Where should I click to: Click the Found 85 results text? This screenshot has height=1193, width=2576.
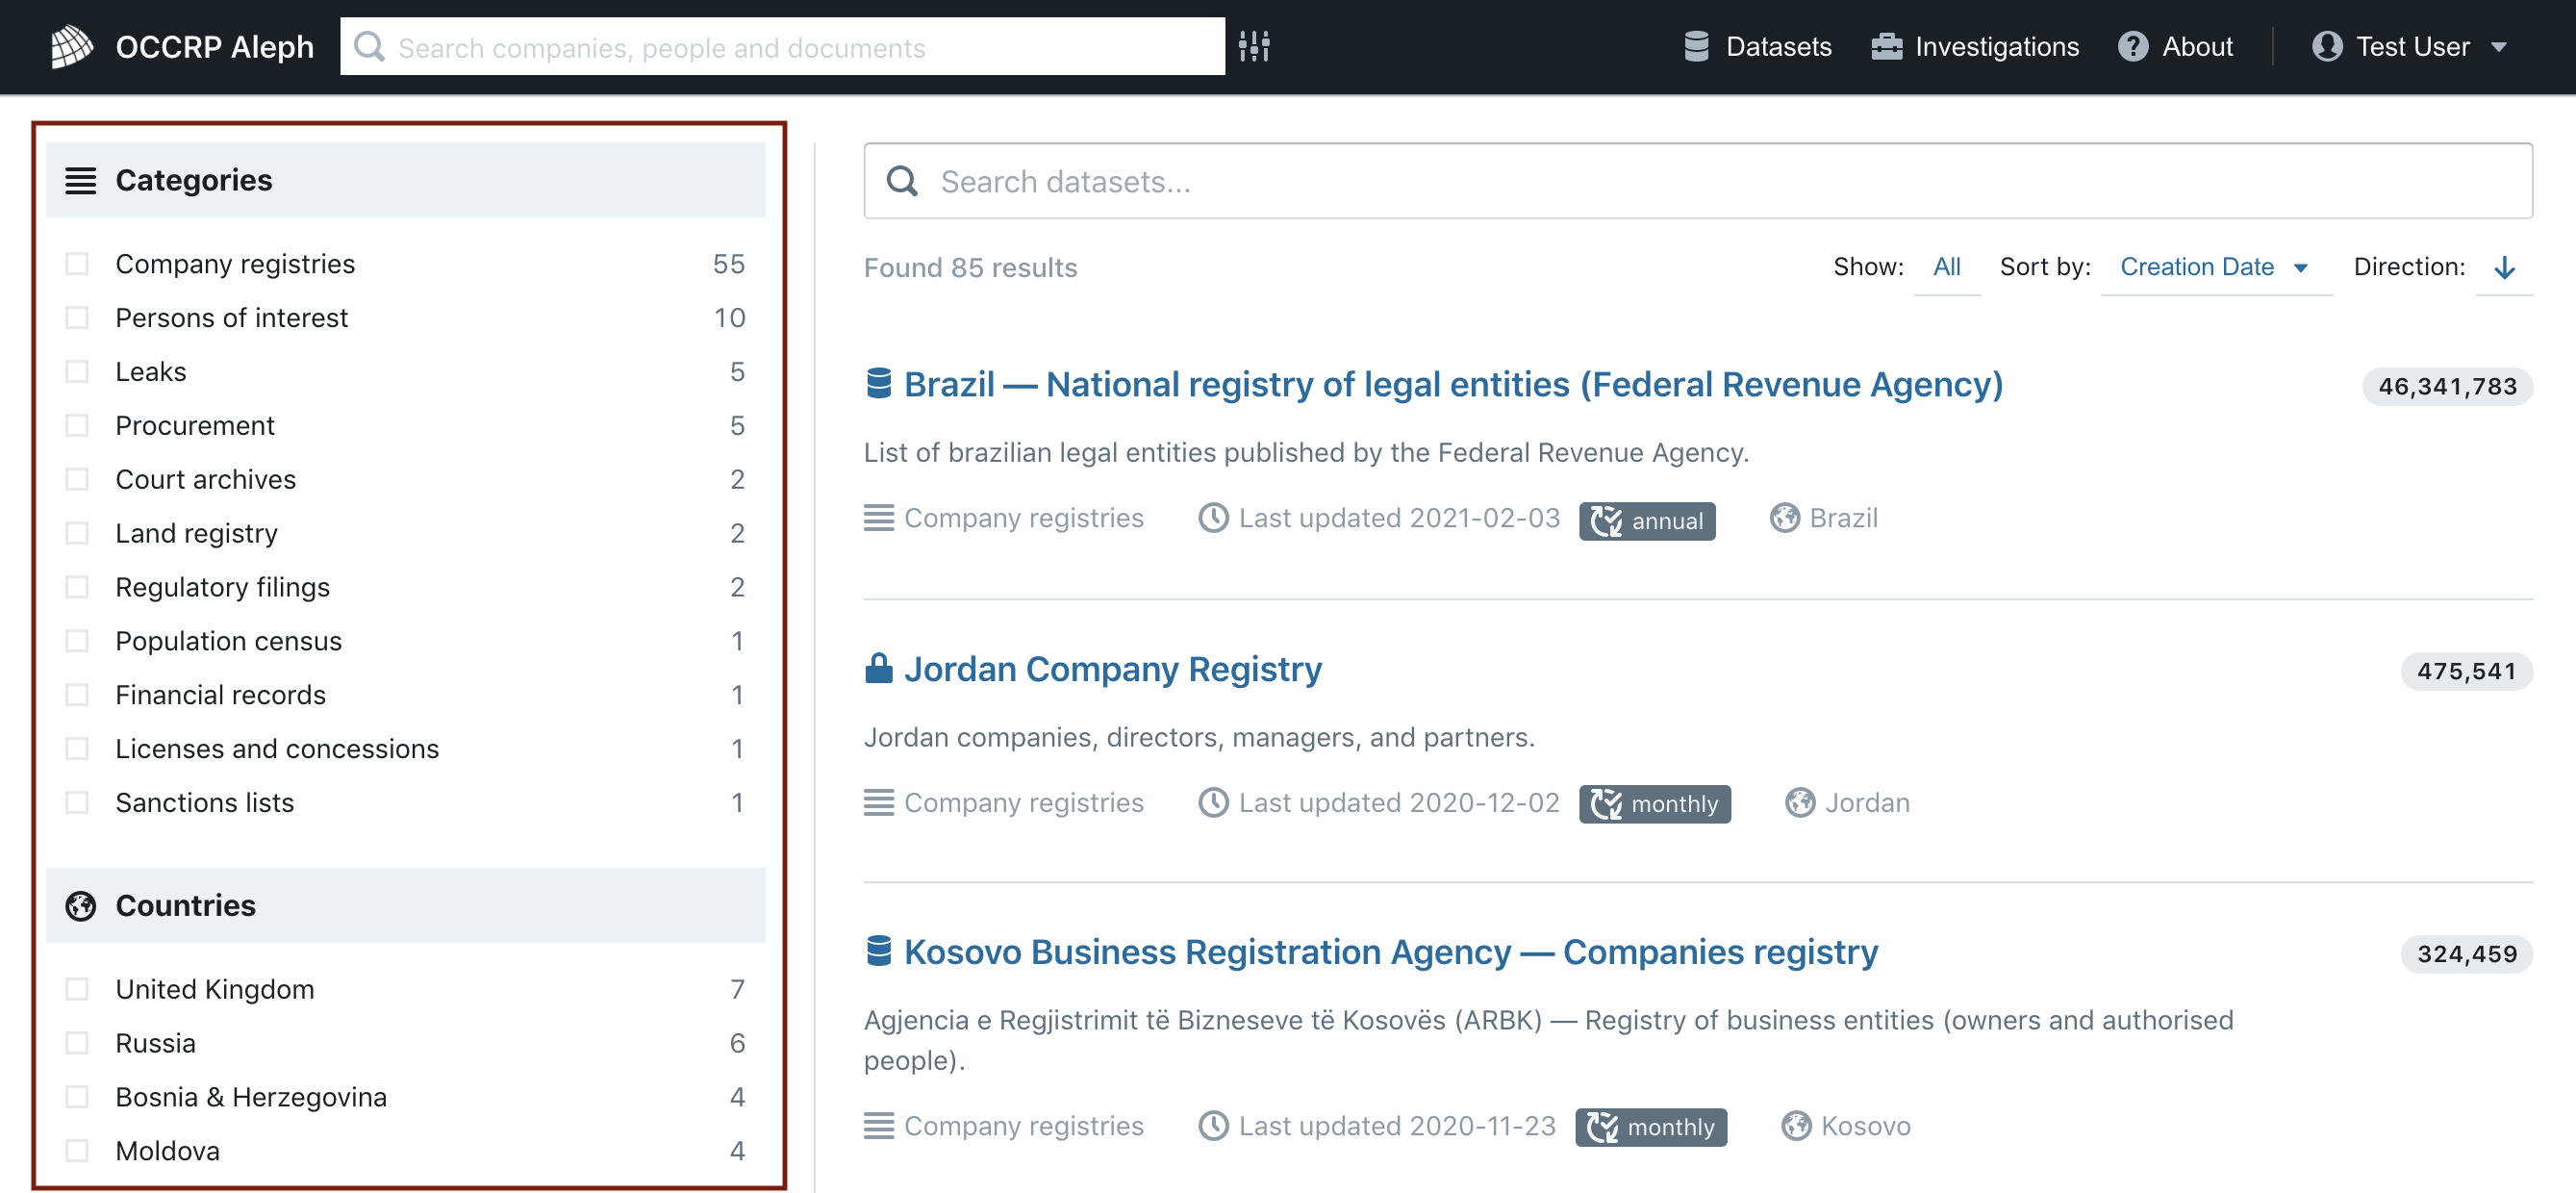pos(970,267)
